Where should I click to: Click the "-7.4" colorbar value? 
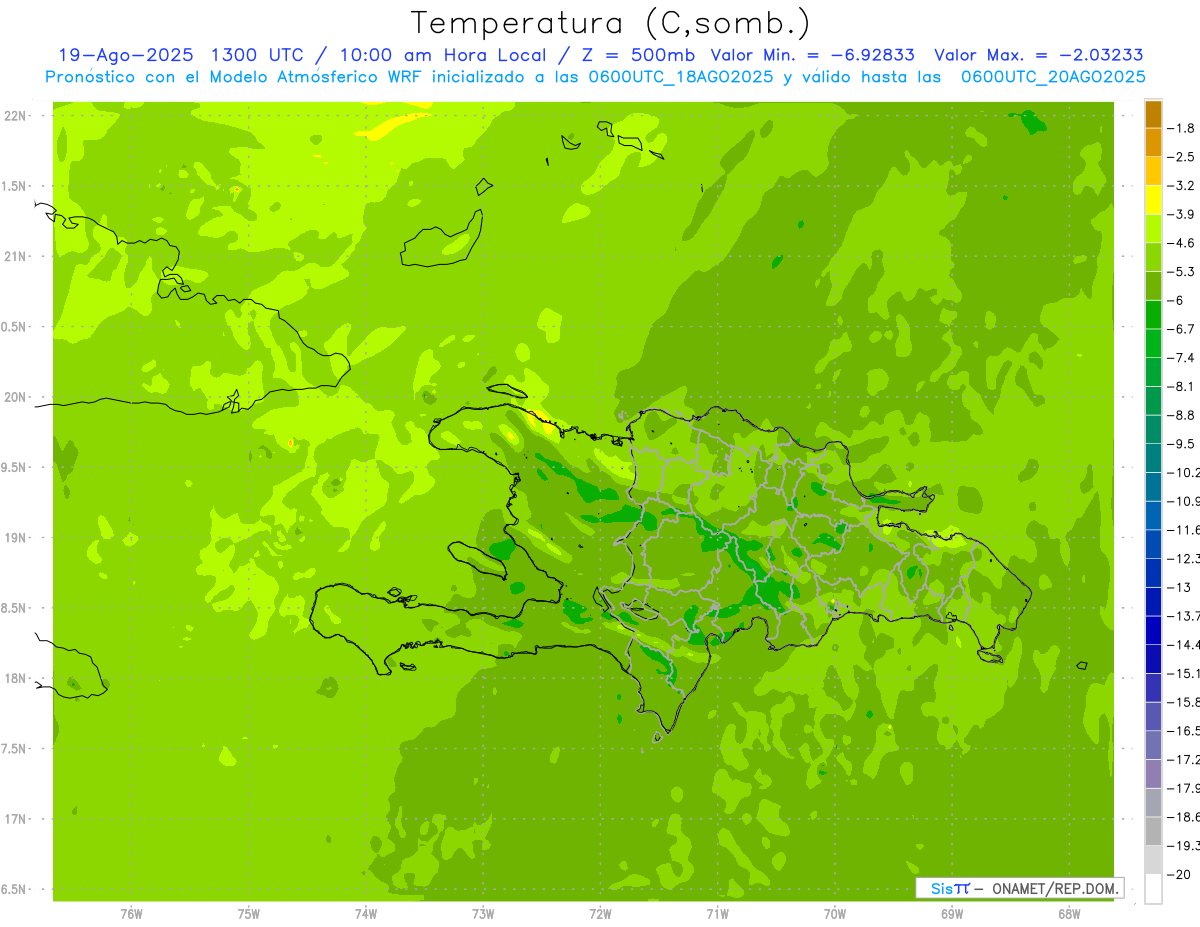click(1182, 358)
